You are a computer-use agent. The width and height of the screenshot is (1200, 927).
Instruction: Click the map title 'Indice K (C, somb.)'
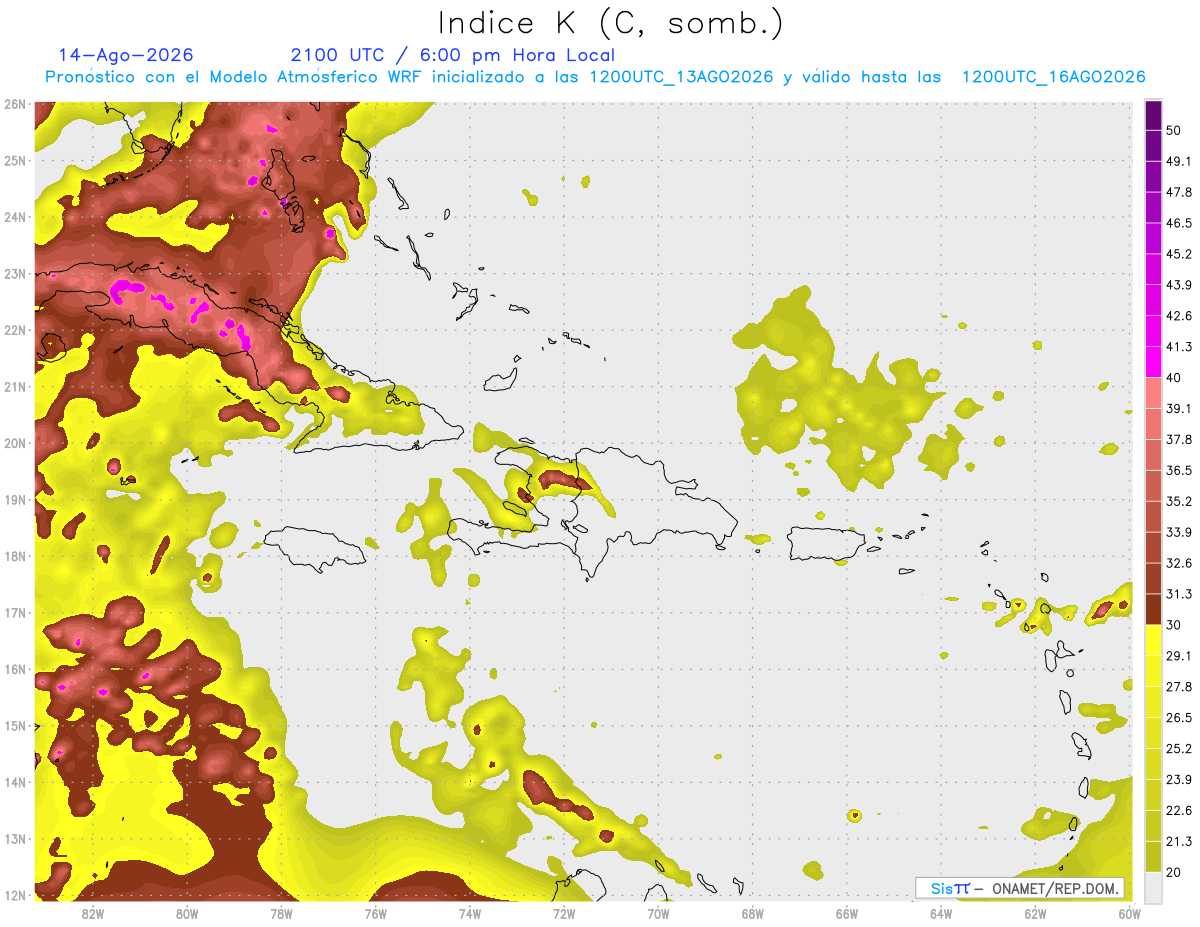(x=610, y=23)
